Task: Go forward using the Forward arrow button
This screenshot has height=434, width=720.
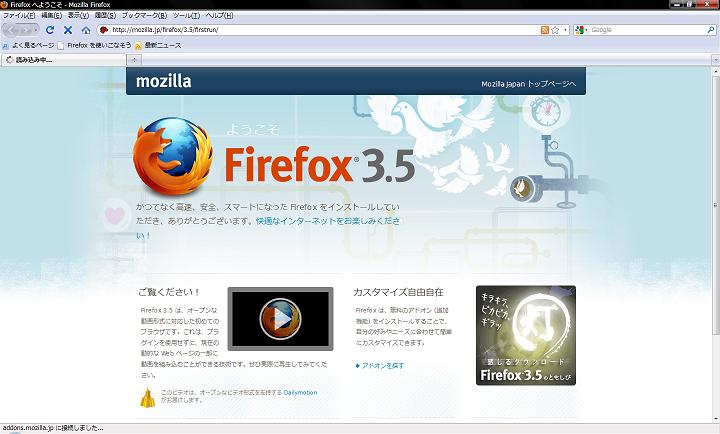Action: pos(27,30)
